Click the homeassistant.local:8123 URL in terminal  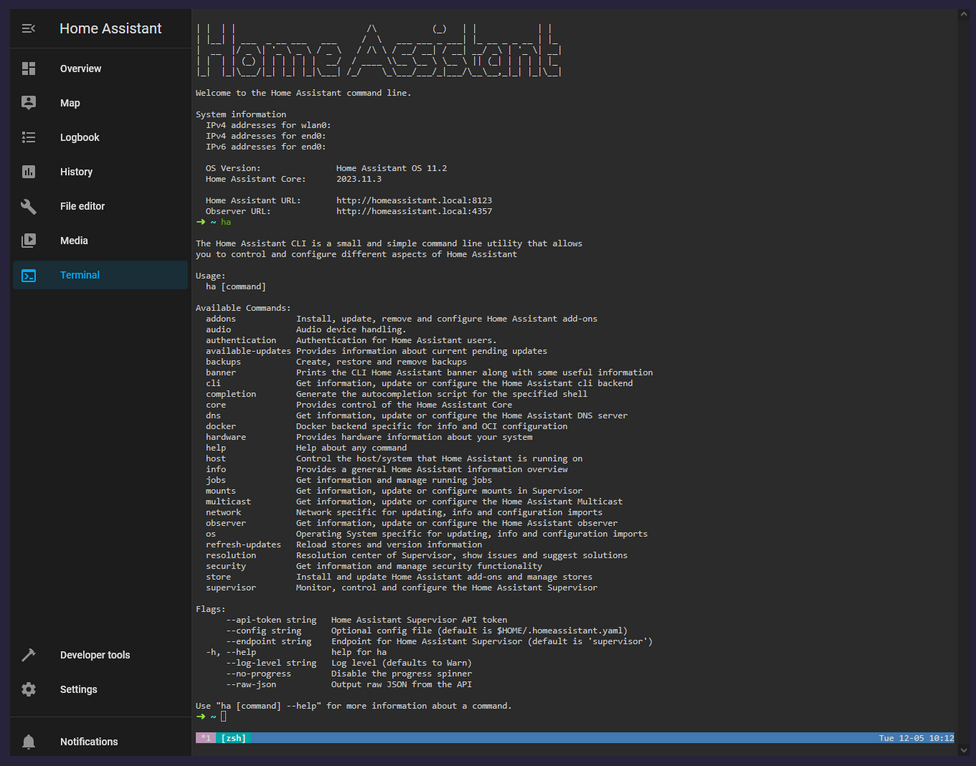[413, 200]
